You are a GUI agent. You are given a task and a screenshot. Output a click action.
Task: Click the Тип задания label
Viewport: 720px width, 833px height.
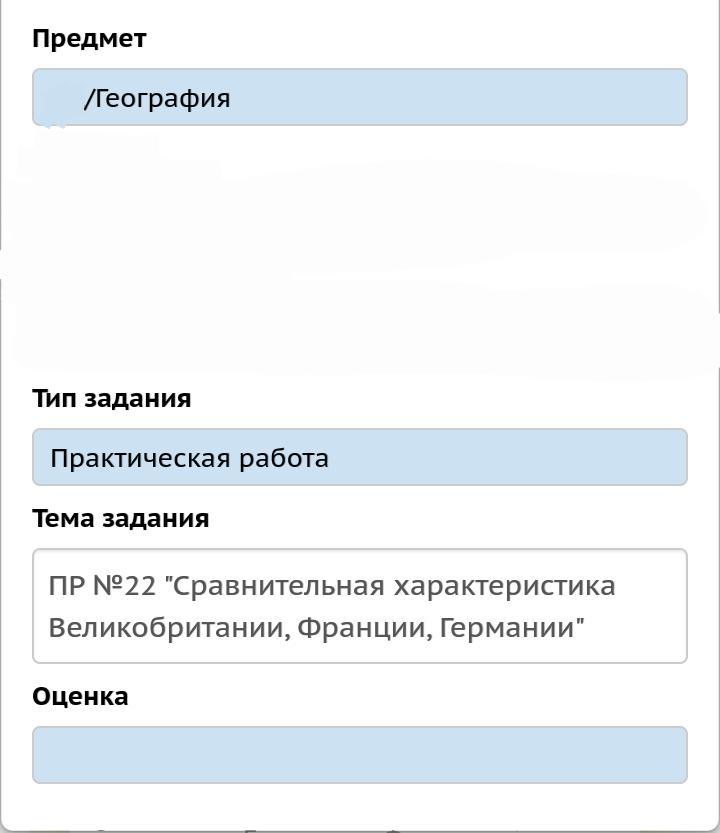point(111,398)
